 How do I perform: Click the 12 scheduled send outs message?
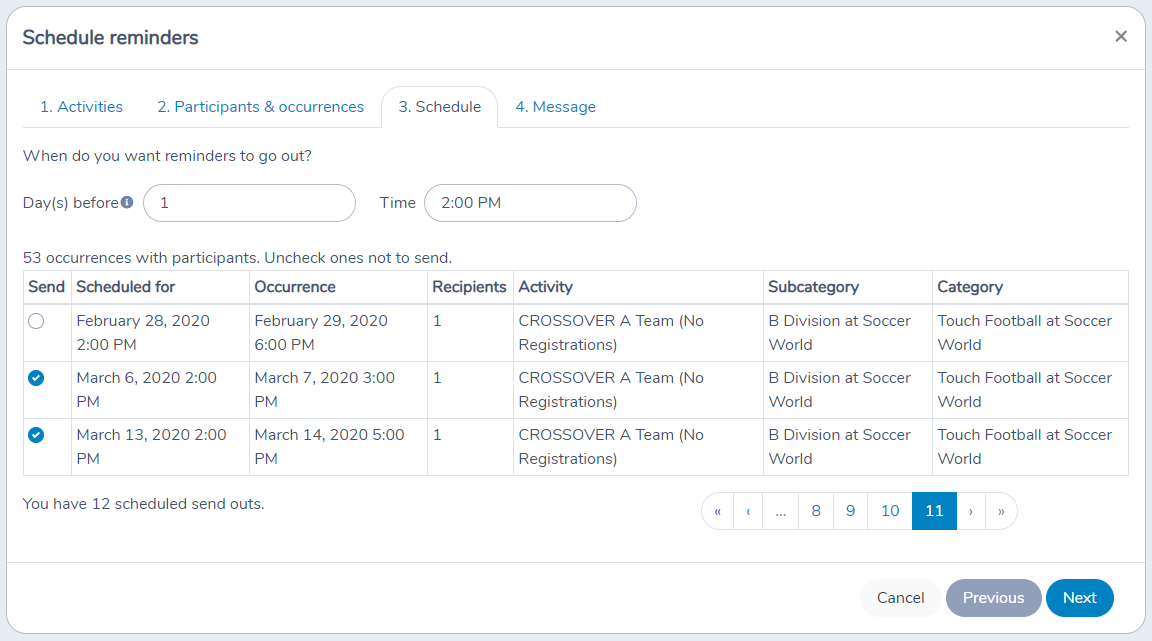point(143,504)
